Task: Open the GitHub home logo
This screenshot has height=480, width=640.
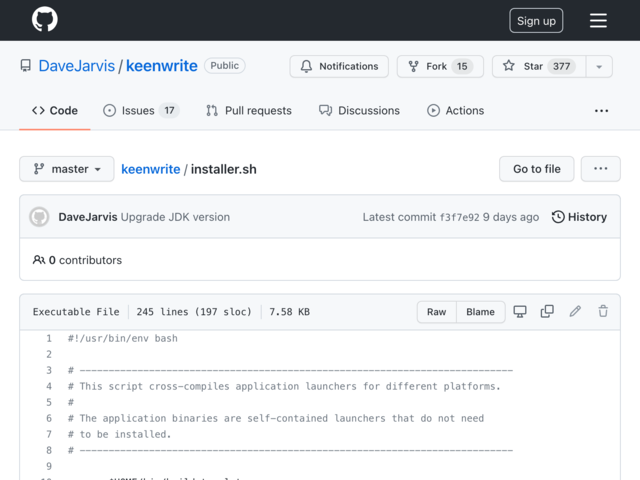Action: click(44, 20)
